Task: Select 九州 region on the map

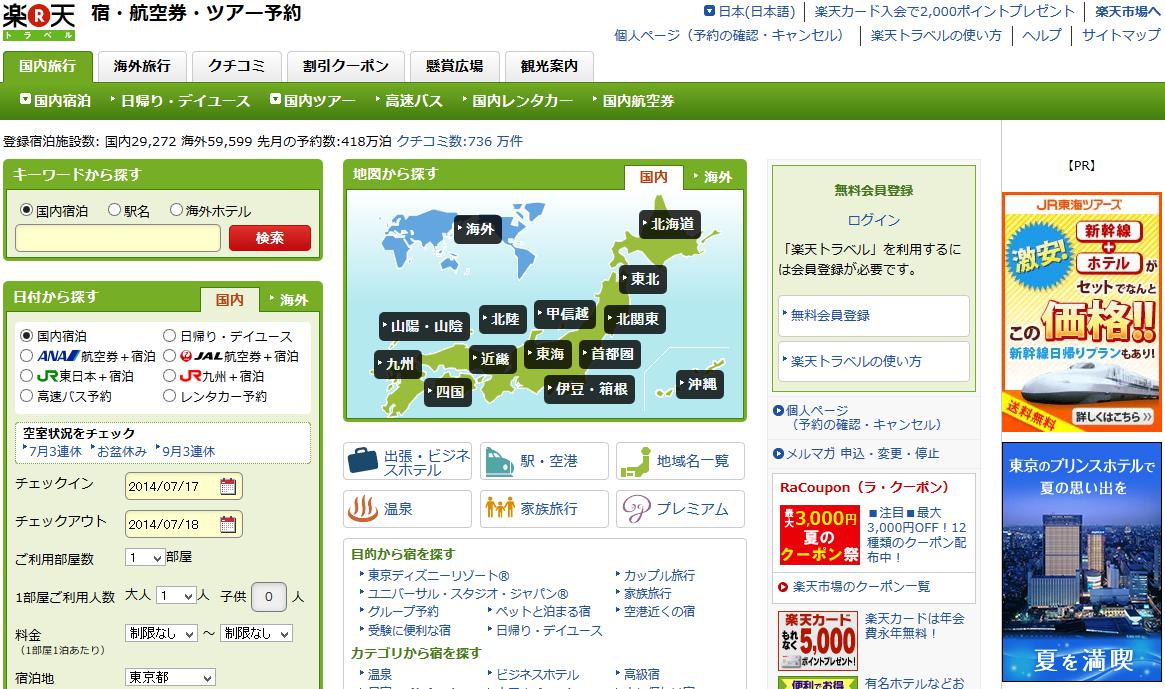Action: pyautogui.click(x=398, y=364)
